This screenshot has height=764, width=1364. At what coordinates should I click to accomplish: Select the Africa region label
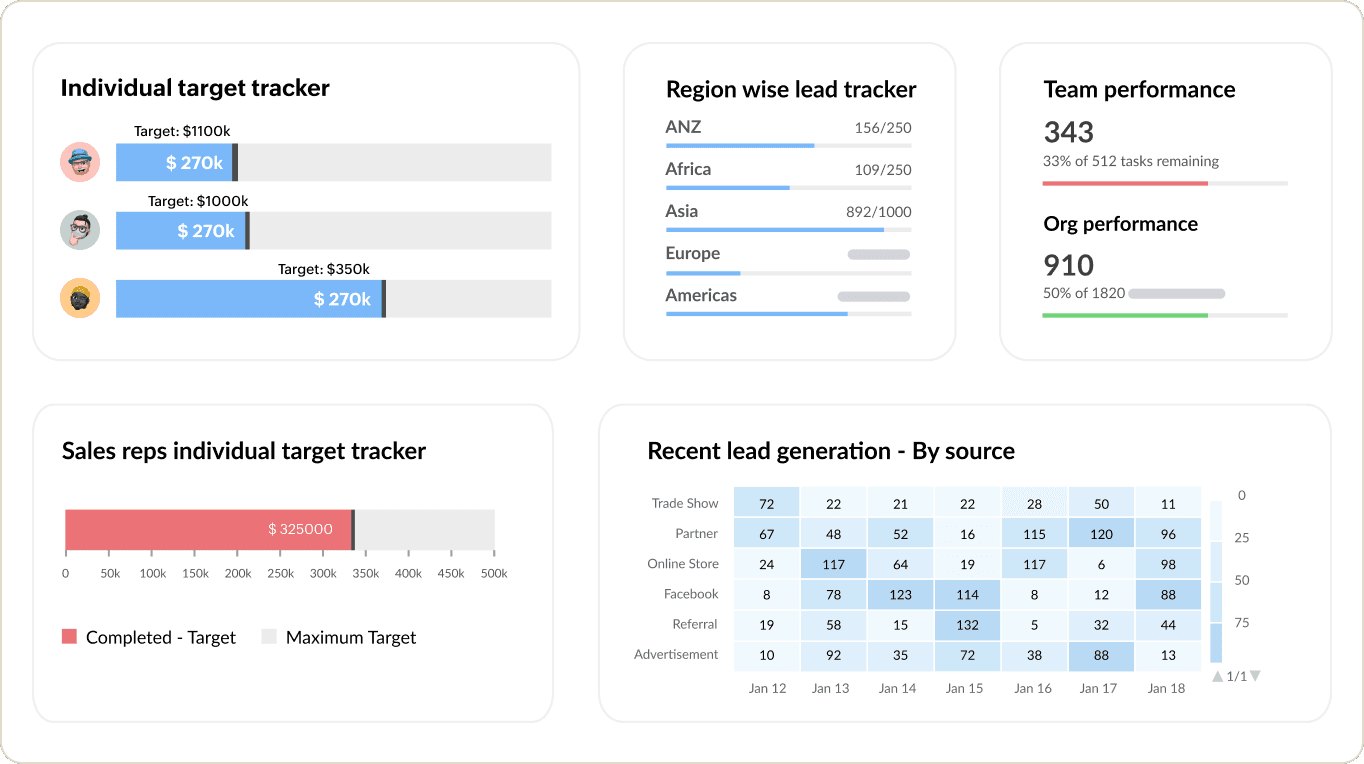[689, 169]
